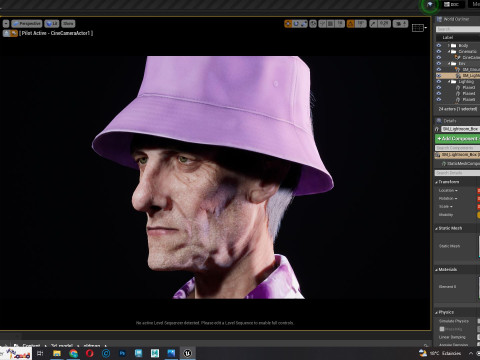Open Photoshop from the taskbar
The width and height of the screenshot is (480, 360).
tap(122, 353)
